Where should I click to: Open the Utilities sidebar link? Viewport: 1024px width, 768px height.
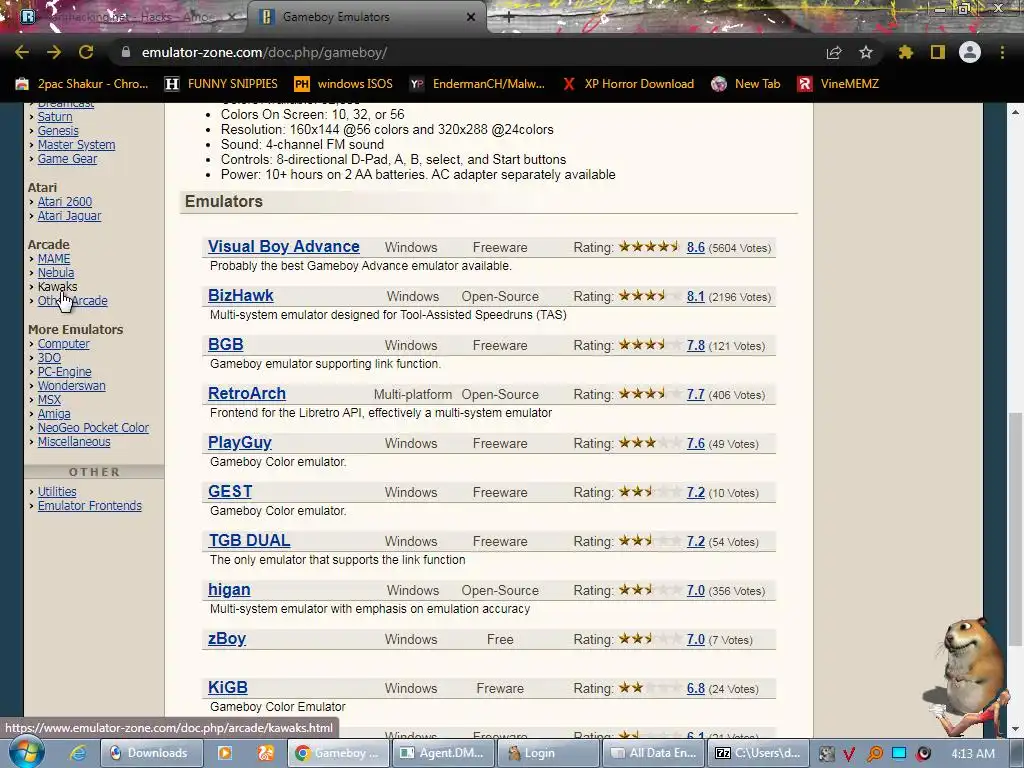(x=57, y=492)
